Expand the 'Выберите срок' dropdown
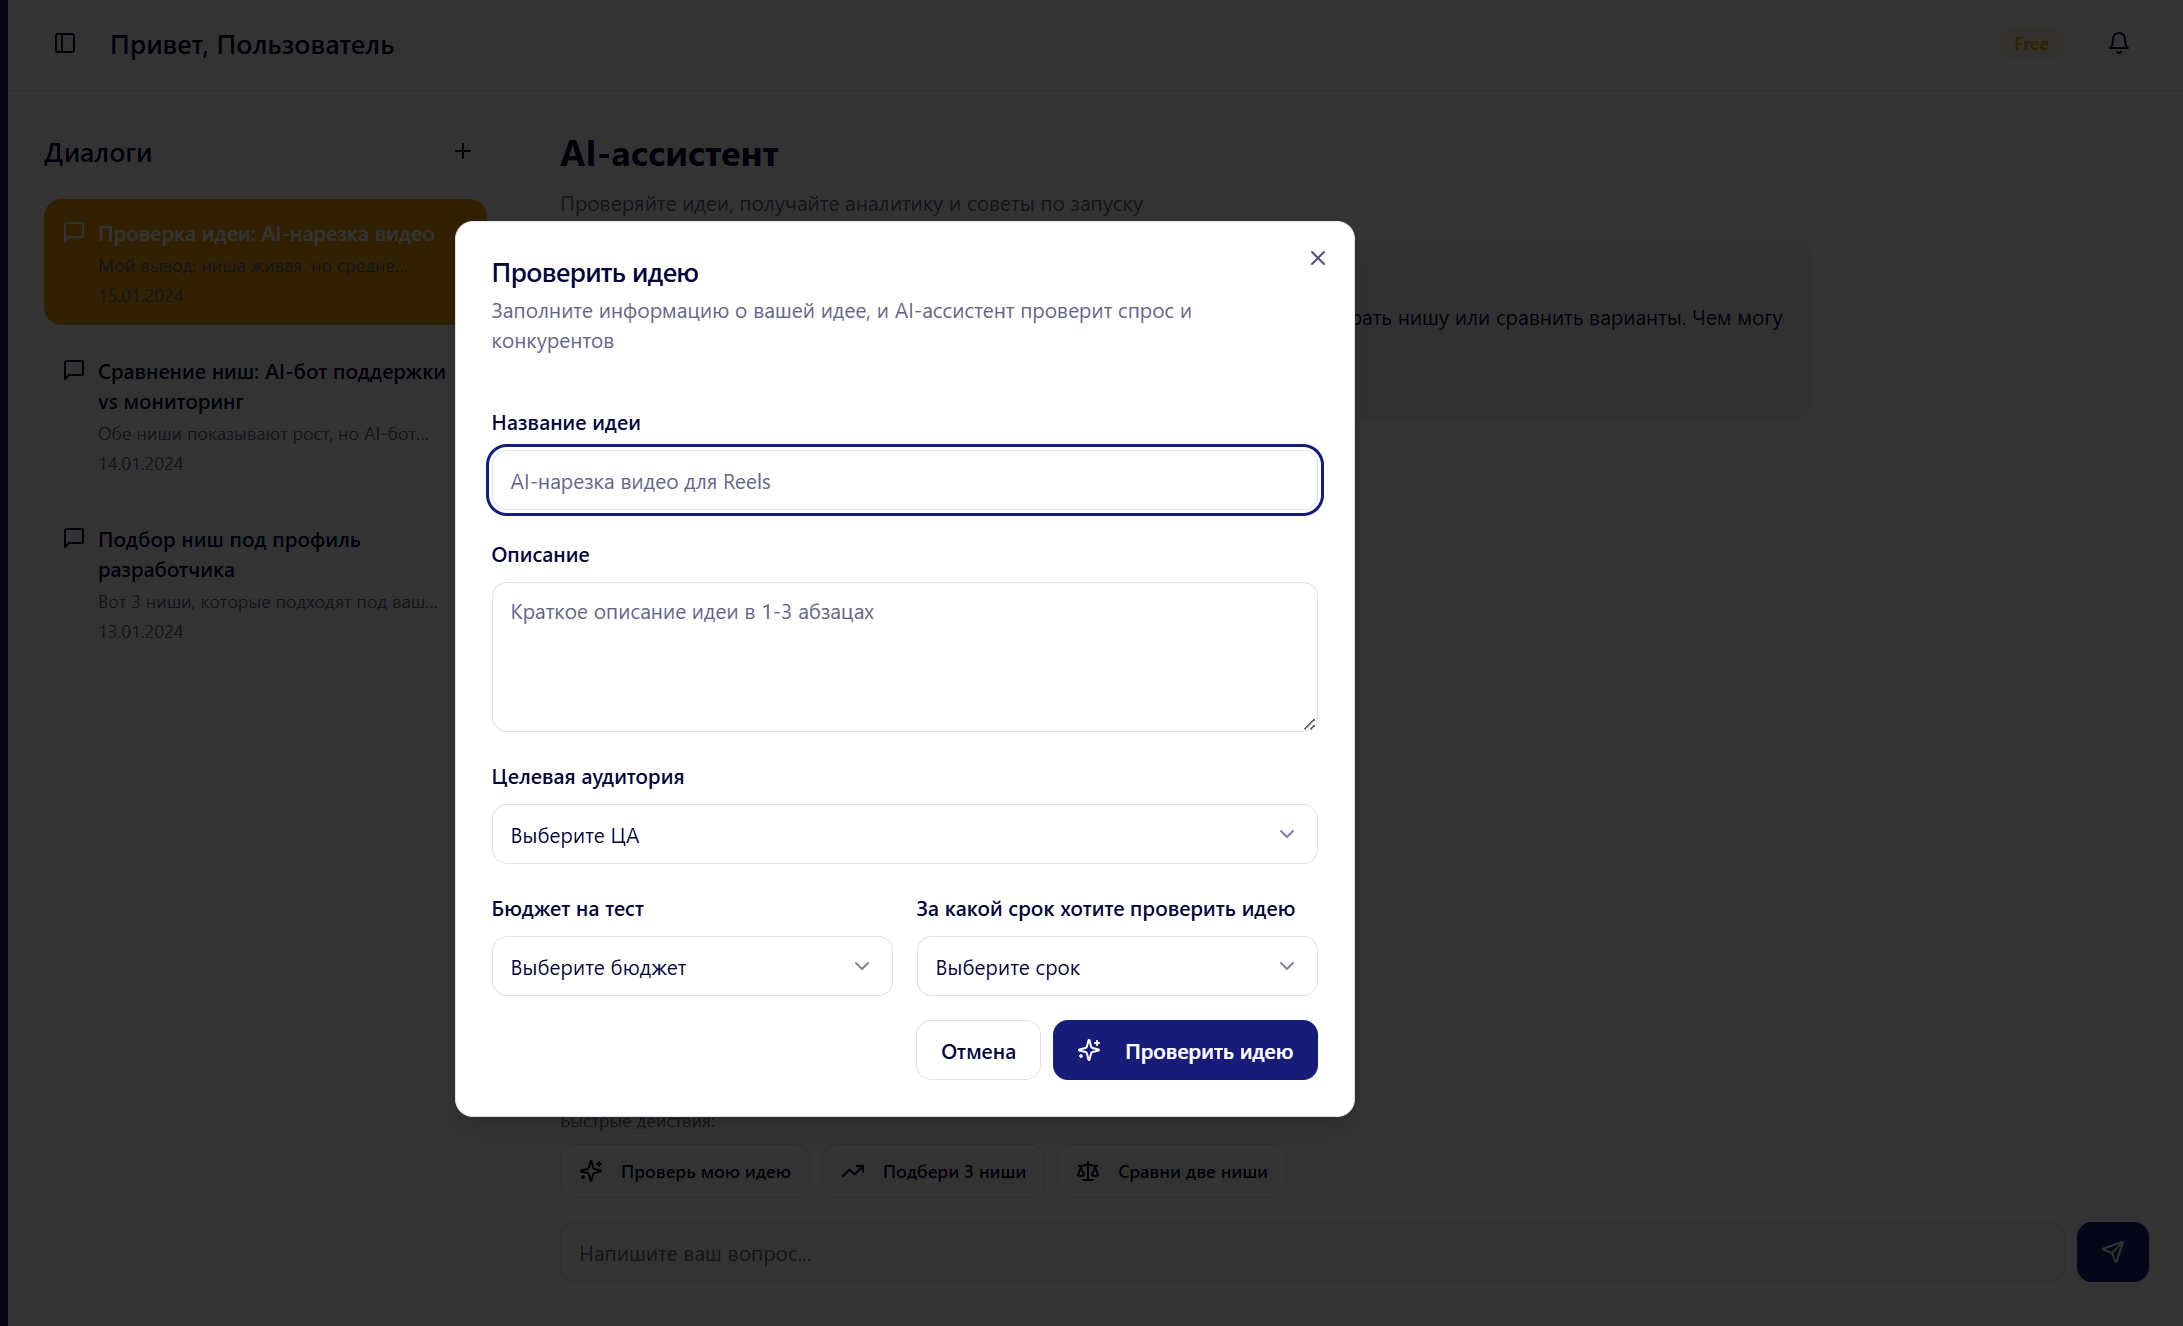Screen dimensions: 2183x1326 pyautogui.click(x=1116, y=966)
